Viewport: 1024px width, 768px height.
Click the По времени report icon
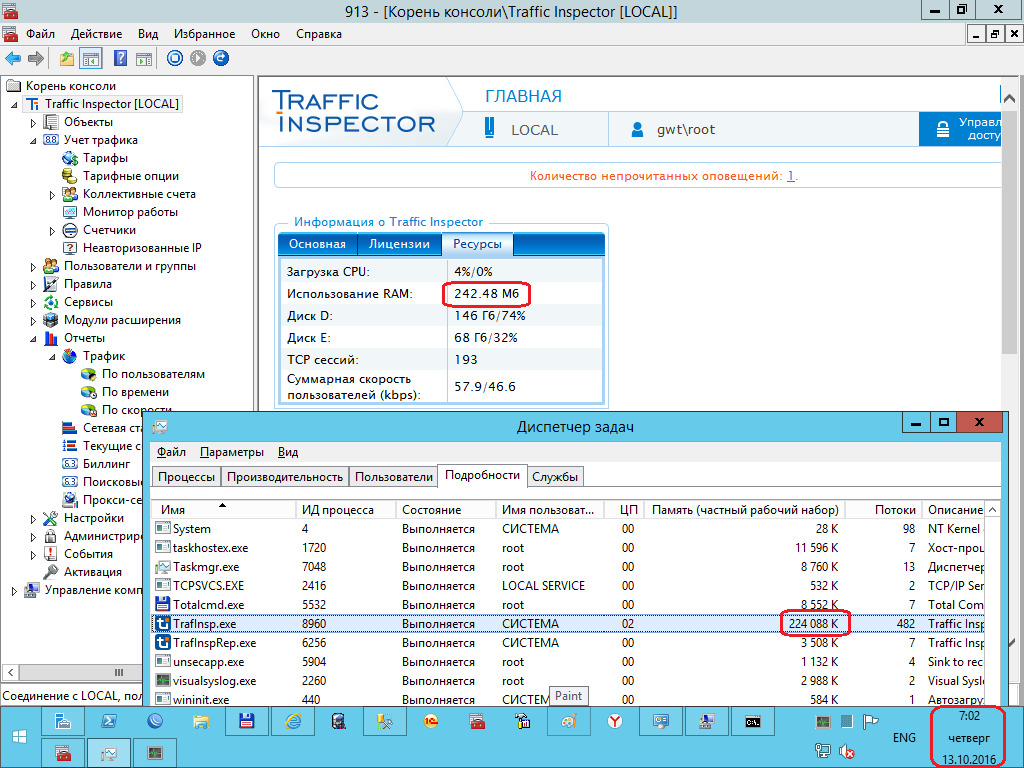click(89, 392)
